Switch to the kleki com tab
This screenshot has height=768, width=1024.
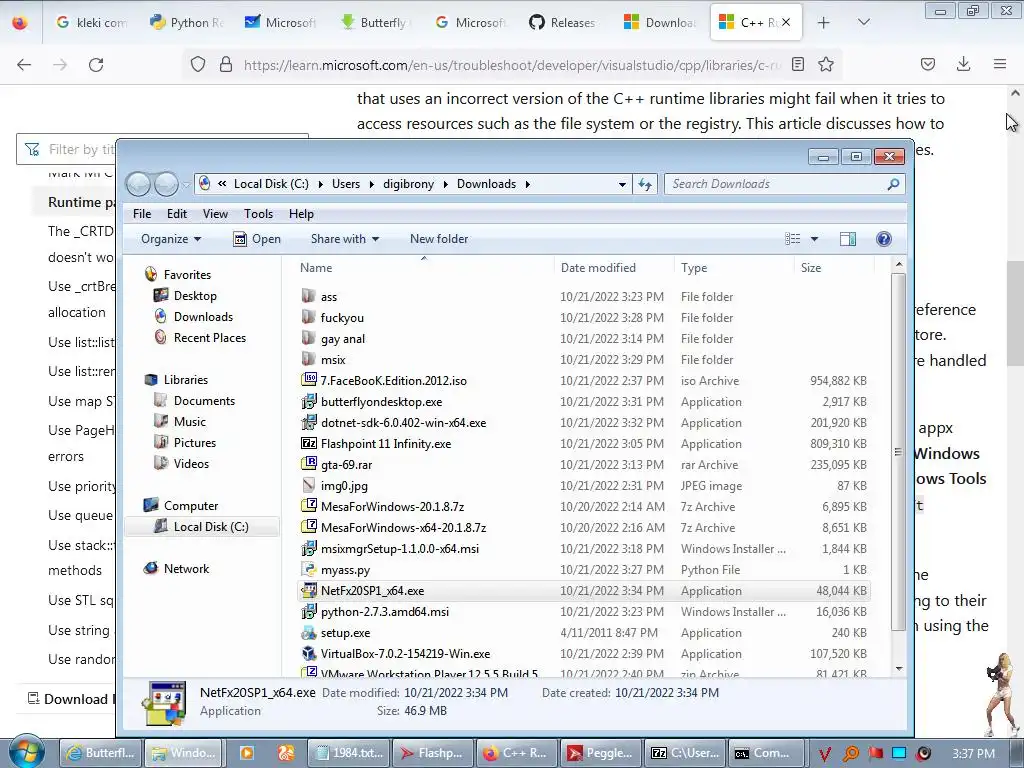point(91,23)
